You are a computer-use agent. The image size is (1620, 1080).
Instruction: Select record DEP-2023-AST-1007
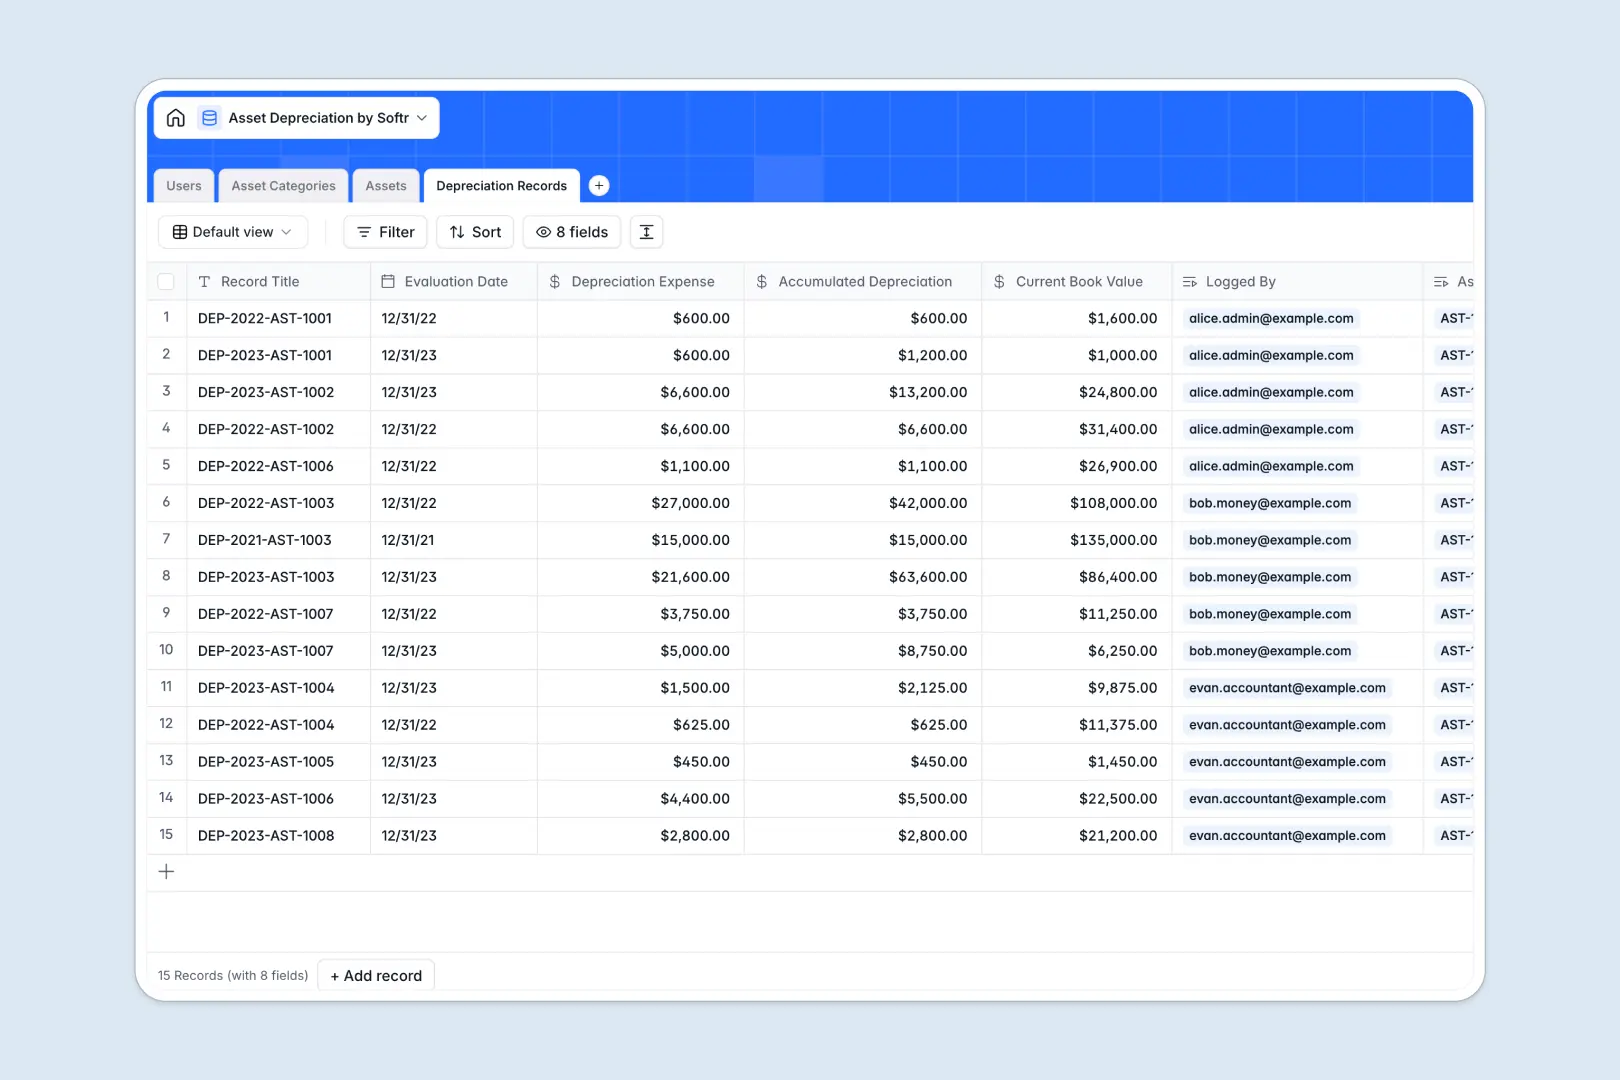[x=266, y=652]
